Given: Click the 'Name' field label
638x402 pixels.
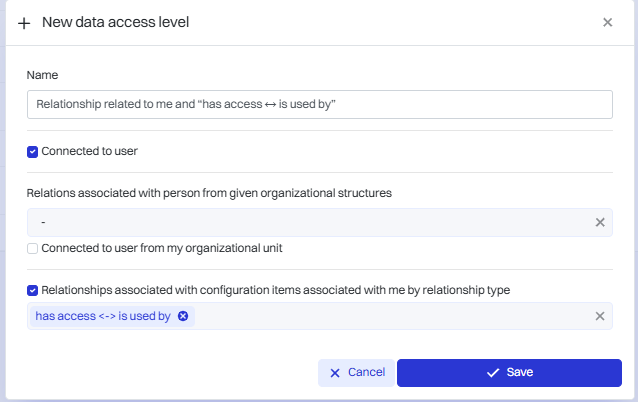Looking at the screenshot, I should pos(42,75).
